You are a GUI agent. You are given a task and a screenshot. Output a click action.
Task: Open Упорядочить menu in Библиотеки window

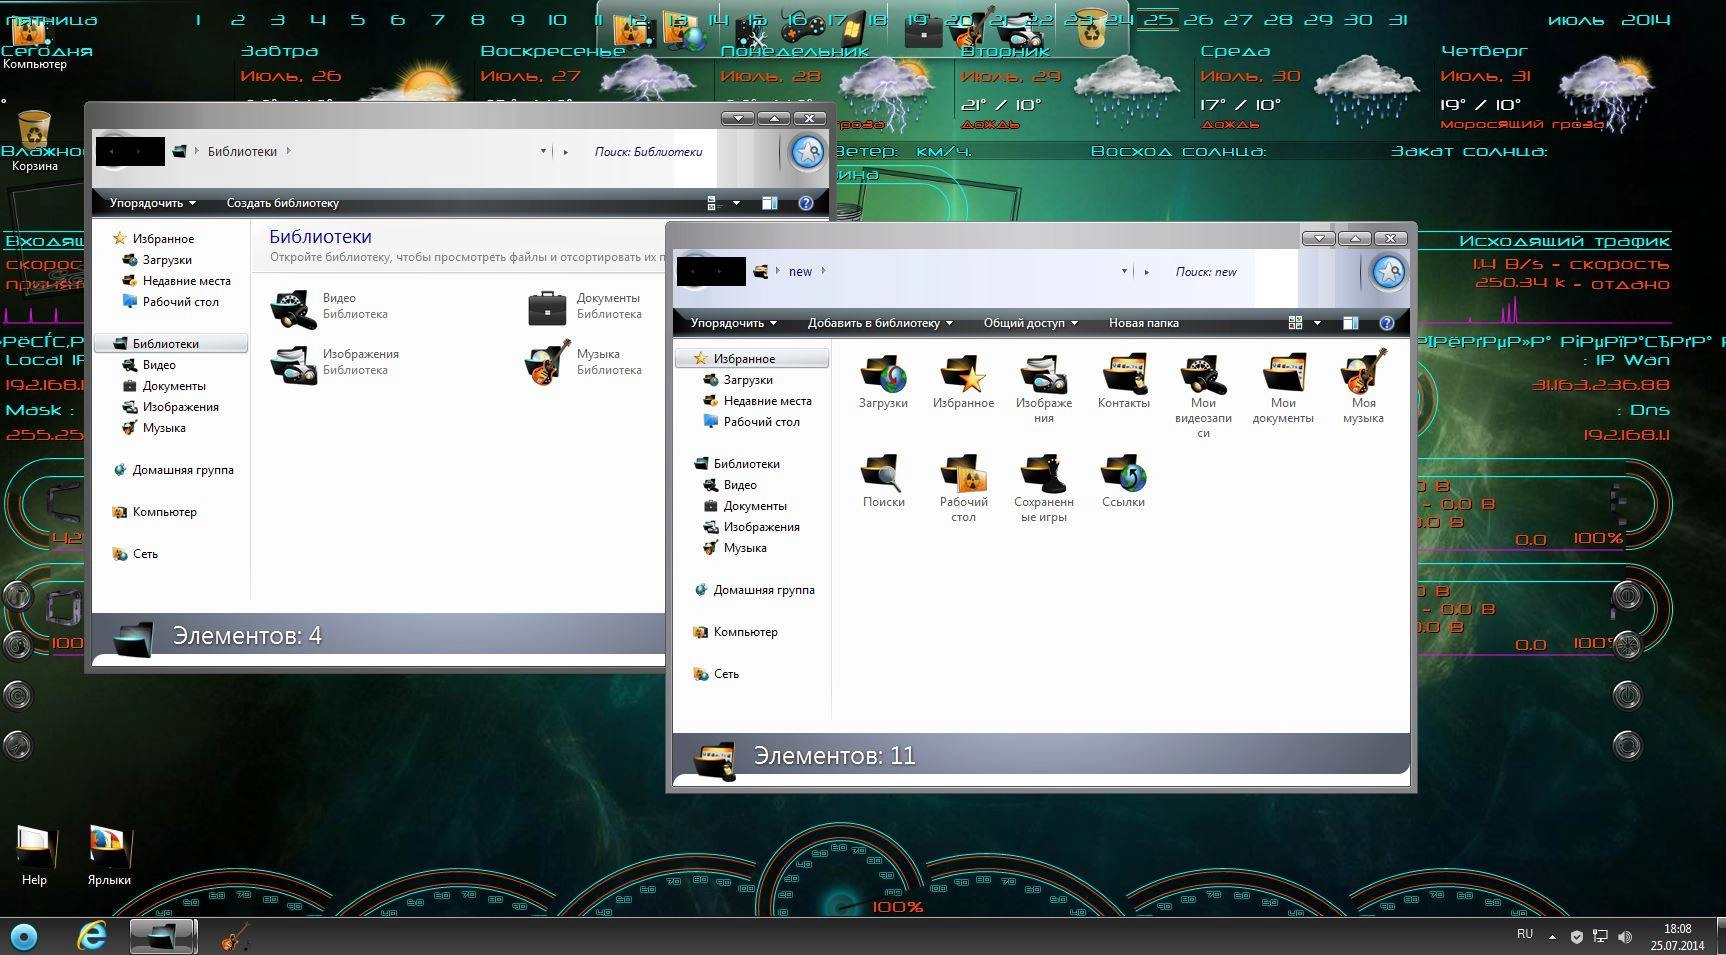coord(152,203)
